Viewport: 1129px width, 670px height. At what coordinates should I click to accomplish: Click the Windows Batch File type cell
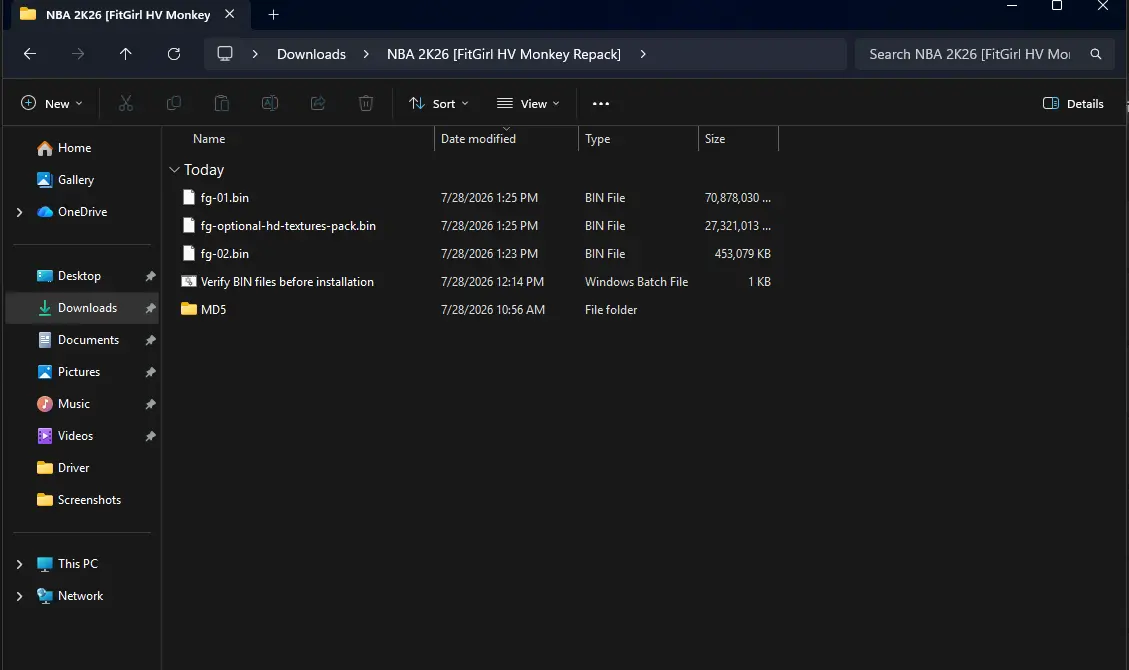pyautogui.click(x=637, y=281)
